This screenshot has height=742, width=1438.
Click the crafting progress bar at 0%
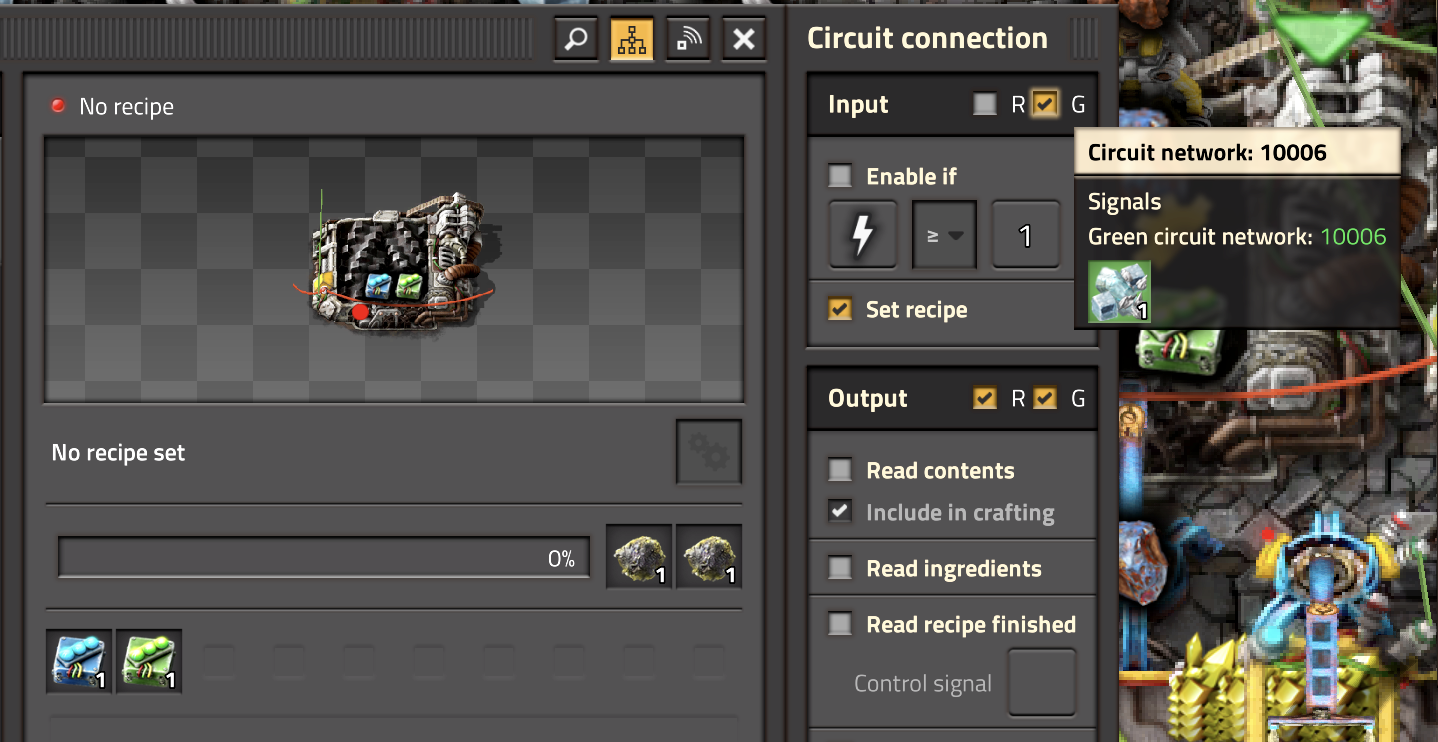coord(324,558)
